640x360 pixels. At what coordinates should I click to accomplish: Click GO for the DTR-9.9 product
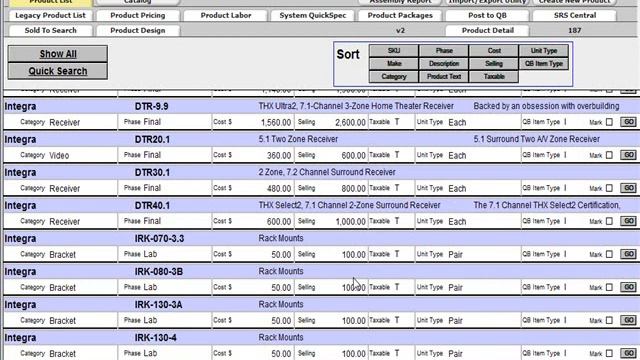[x=629, y=122]
